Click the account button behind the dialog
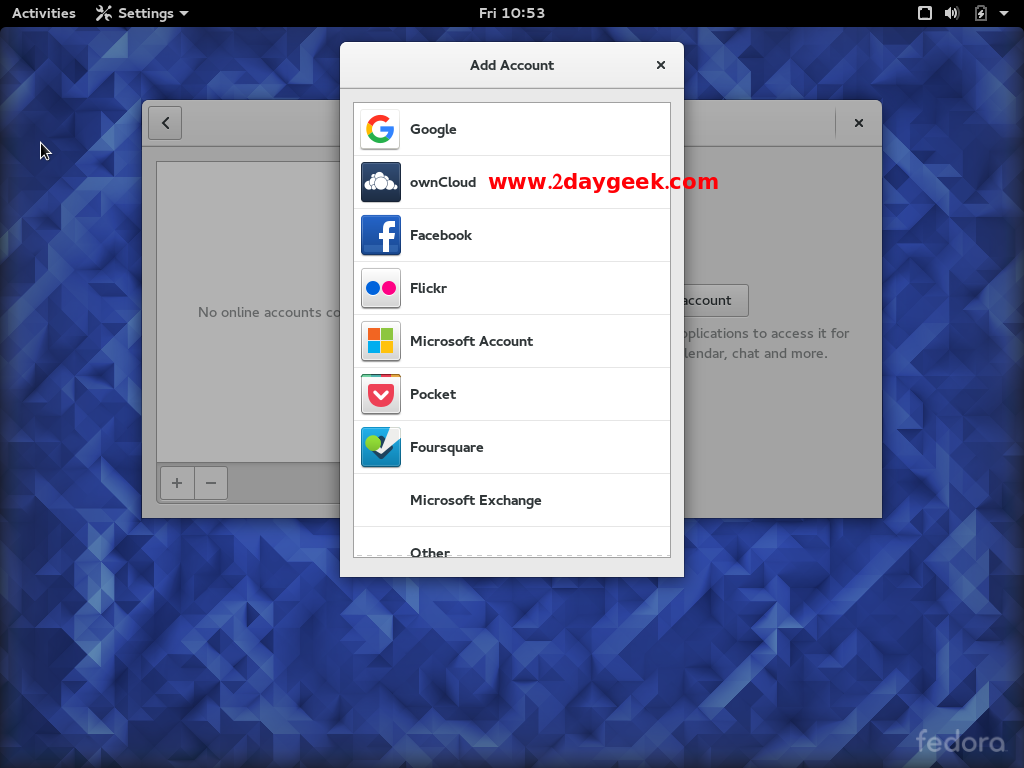This screenshot has width=1024, height=768. pos(716,300)
